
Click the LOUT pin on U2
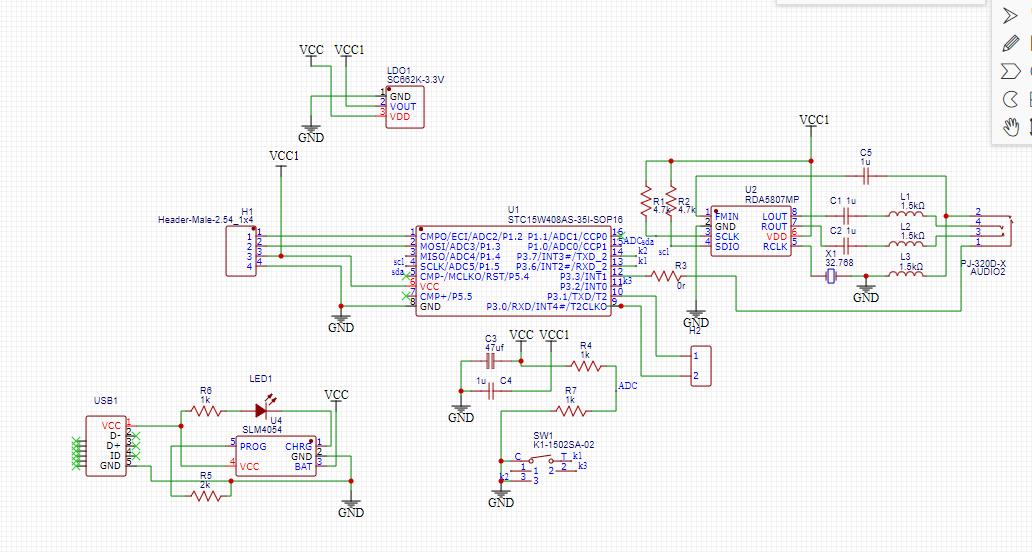(x=775, y=216)
